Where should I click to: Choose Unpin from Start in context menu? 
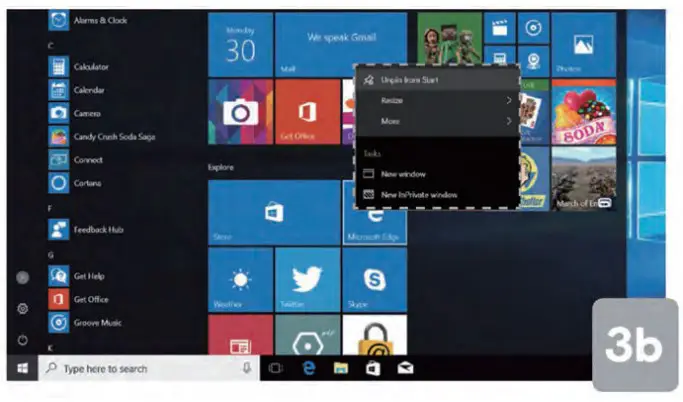(x=438, y=80)
